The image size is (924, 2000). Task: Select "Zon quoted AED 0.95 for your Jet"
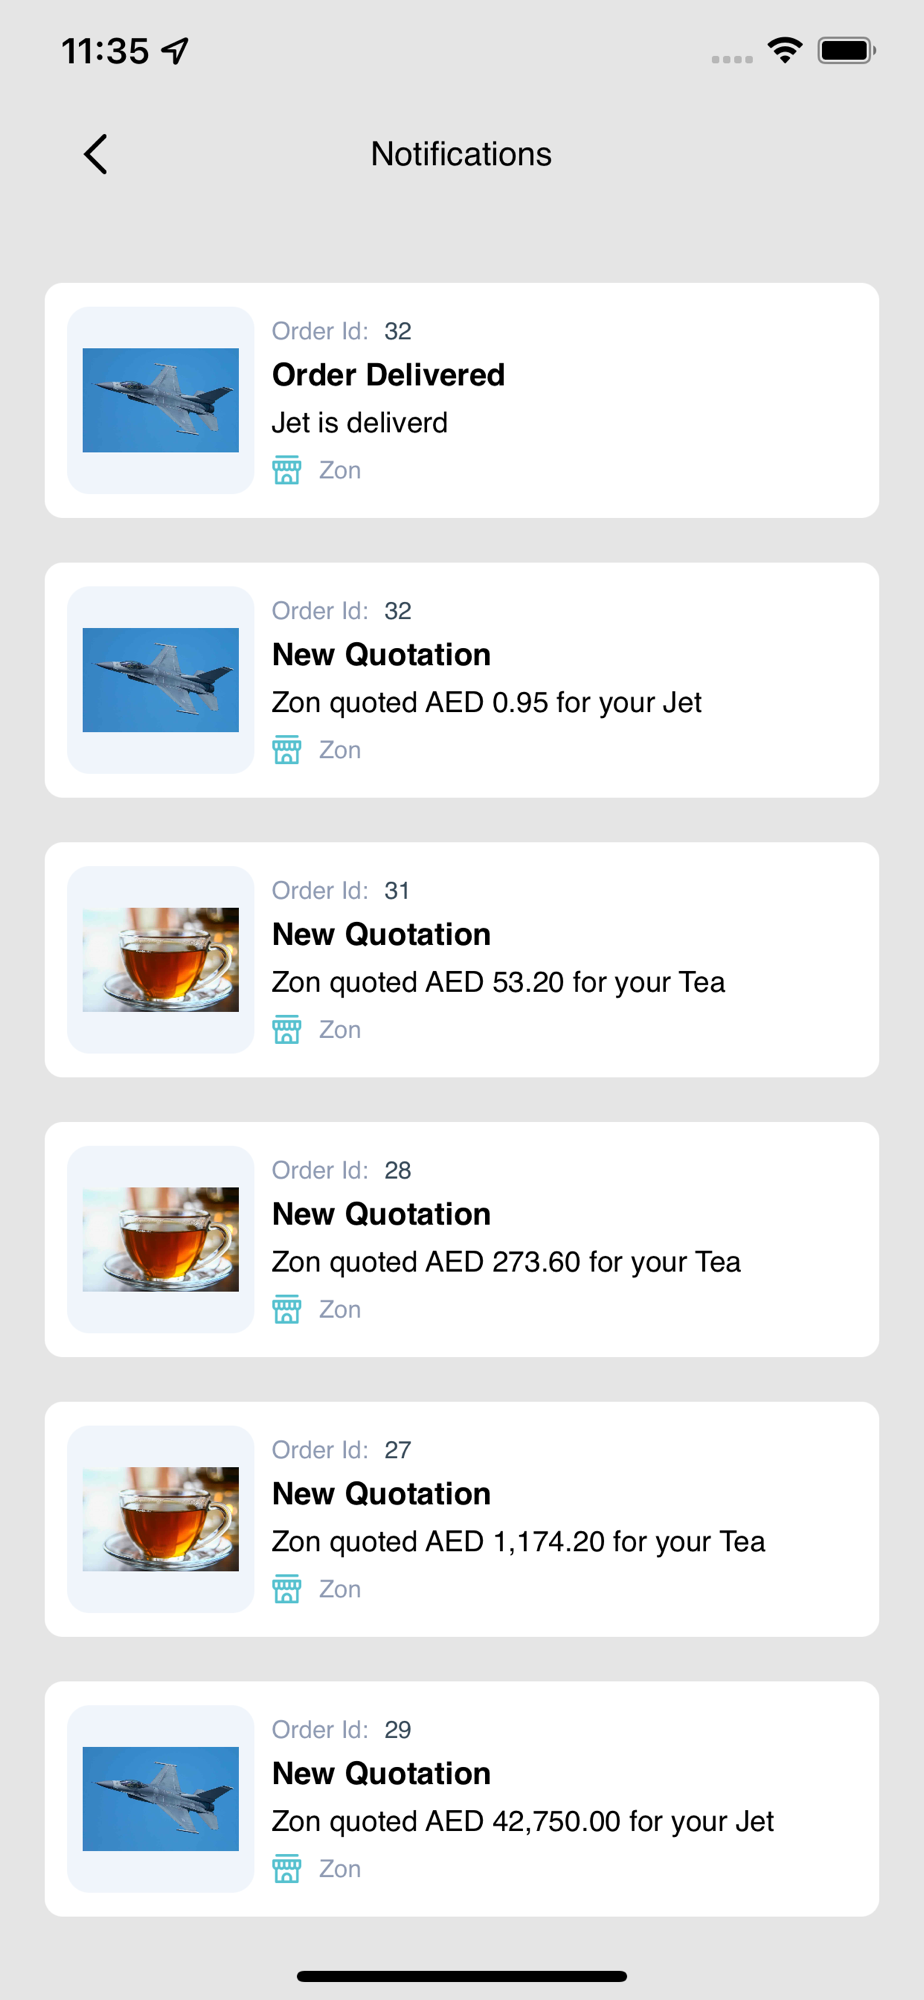(486, 703)
